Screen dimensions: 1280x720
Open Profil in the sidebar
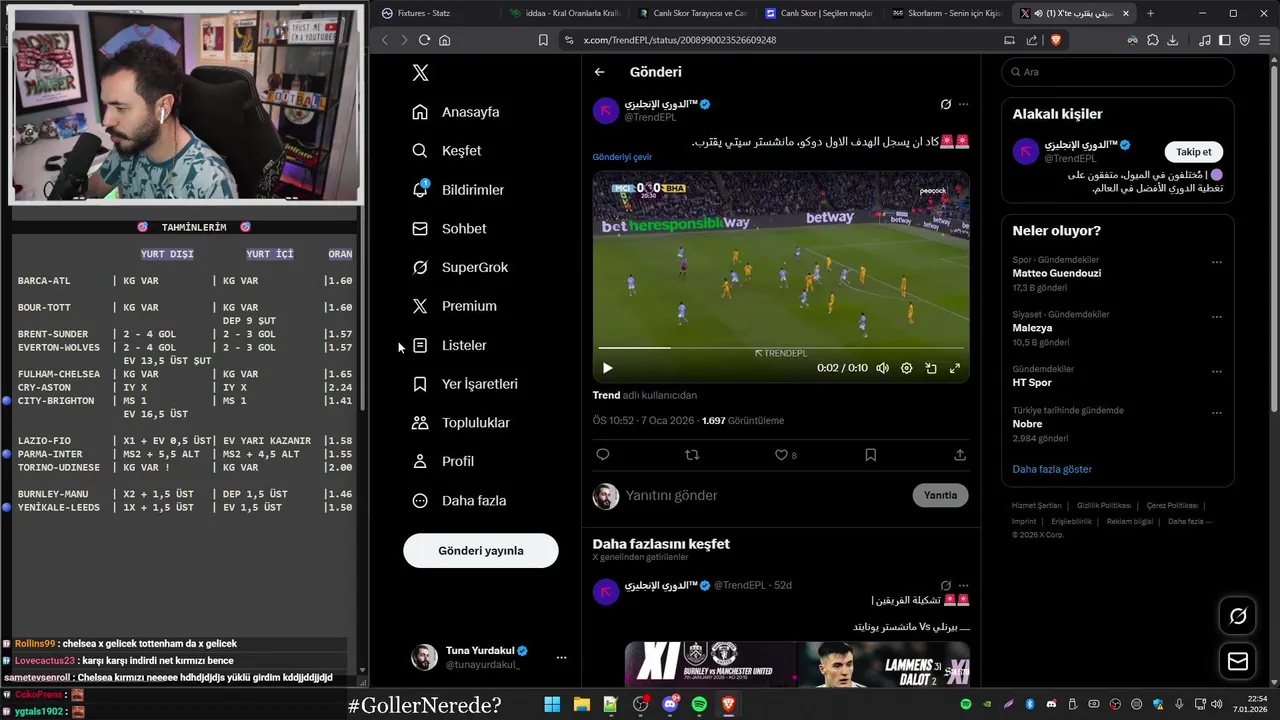[x=443, y=461]
